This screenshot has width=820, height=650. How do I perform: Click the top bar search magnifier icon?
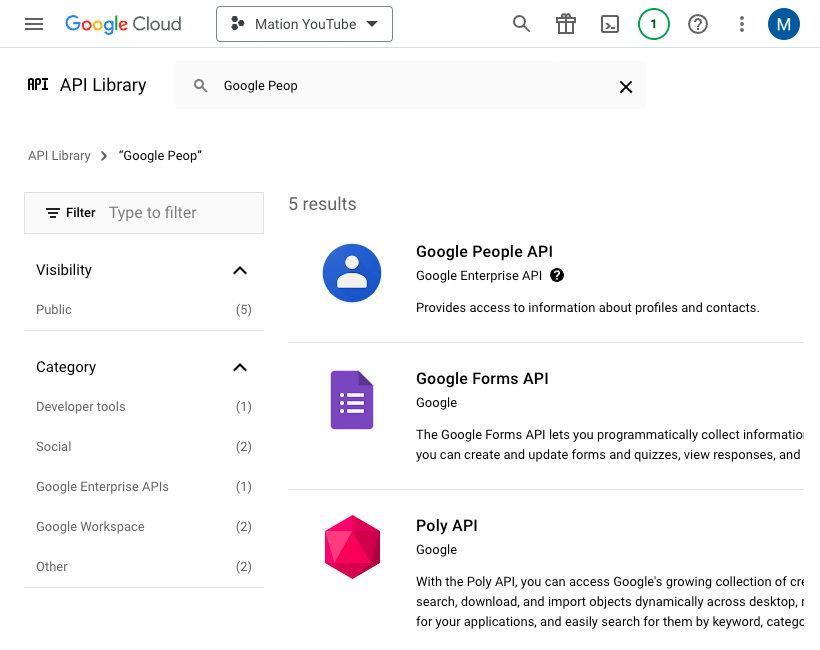(521, 24)
